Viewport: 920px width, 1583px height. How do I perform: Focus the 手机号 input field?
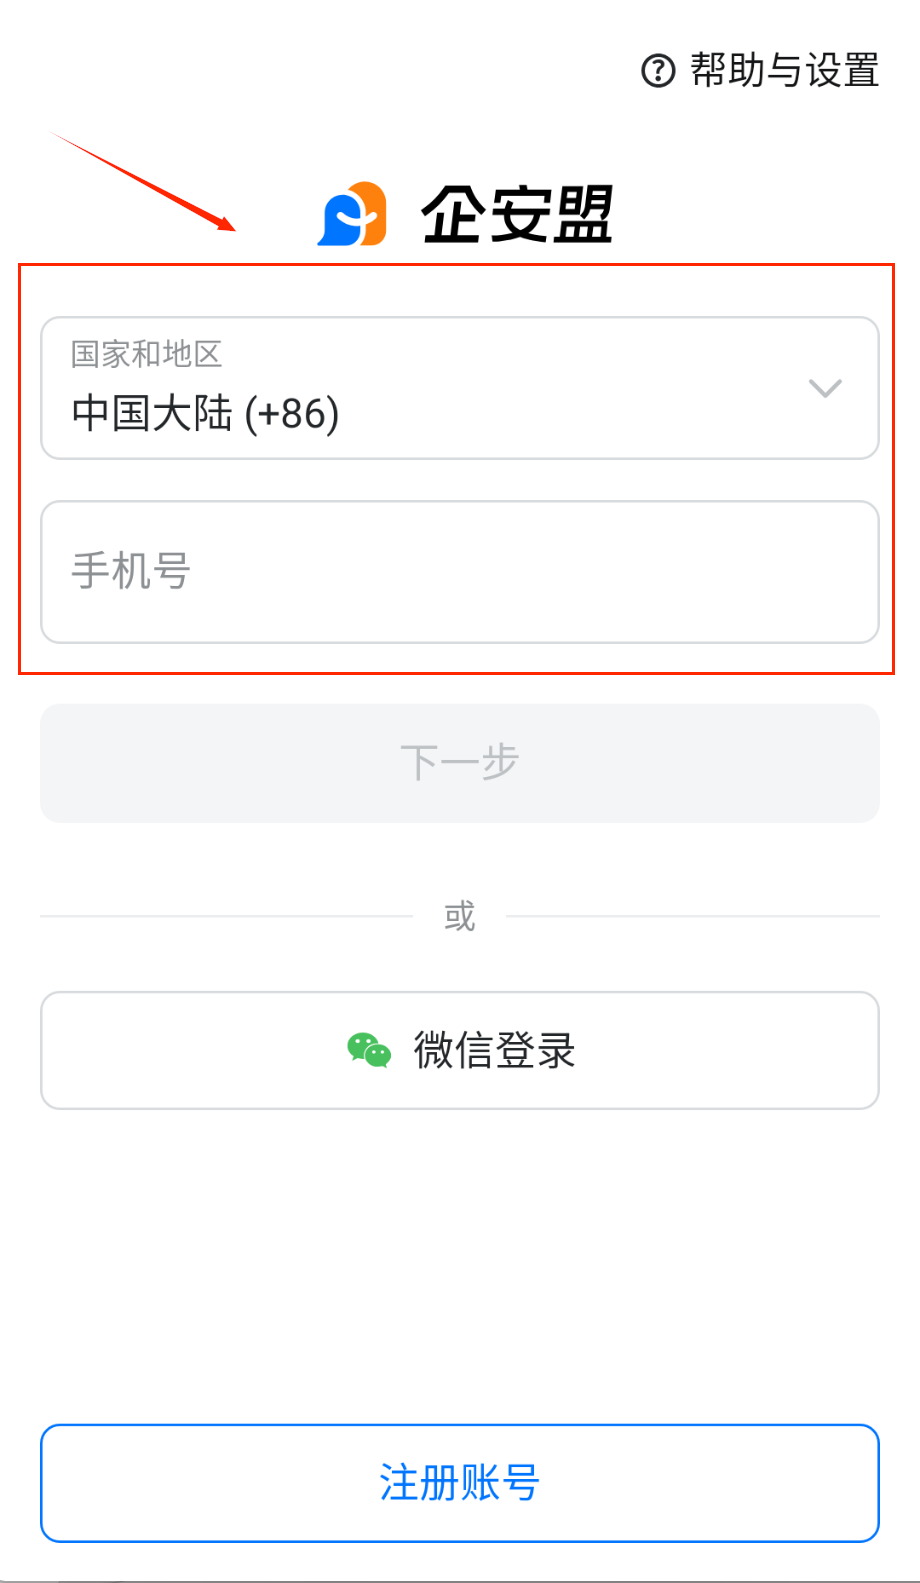459,572
